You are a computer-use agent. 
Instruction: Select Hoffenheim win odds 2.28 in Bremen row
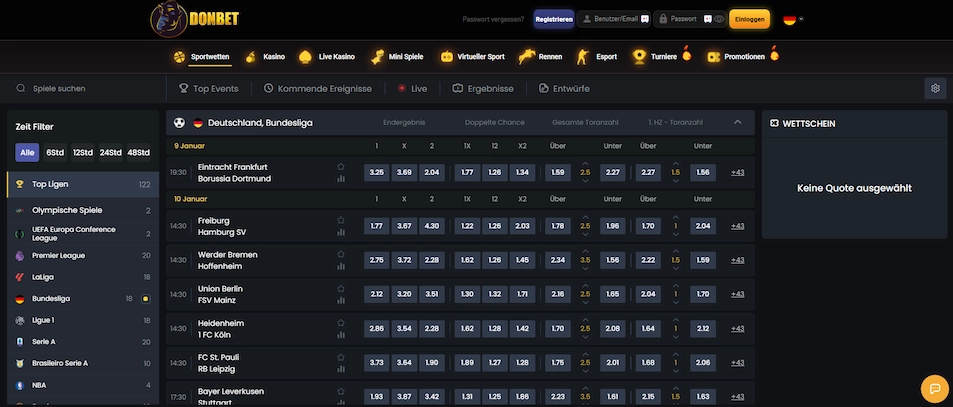(x=432, y=260)
